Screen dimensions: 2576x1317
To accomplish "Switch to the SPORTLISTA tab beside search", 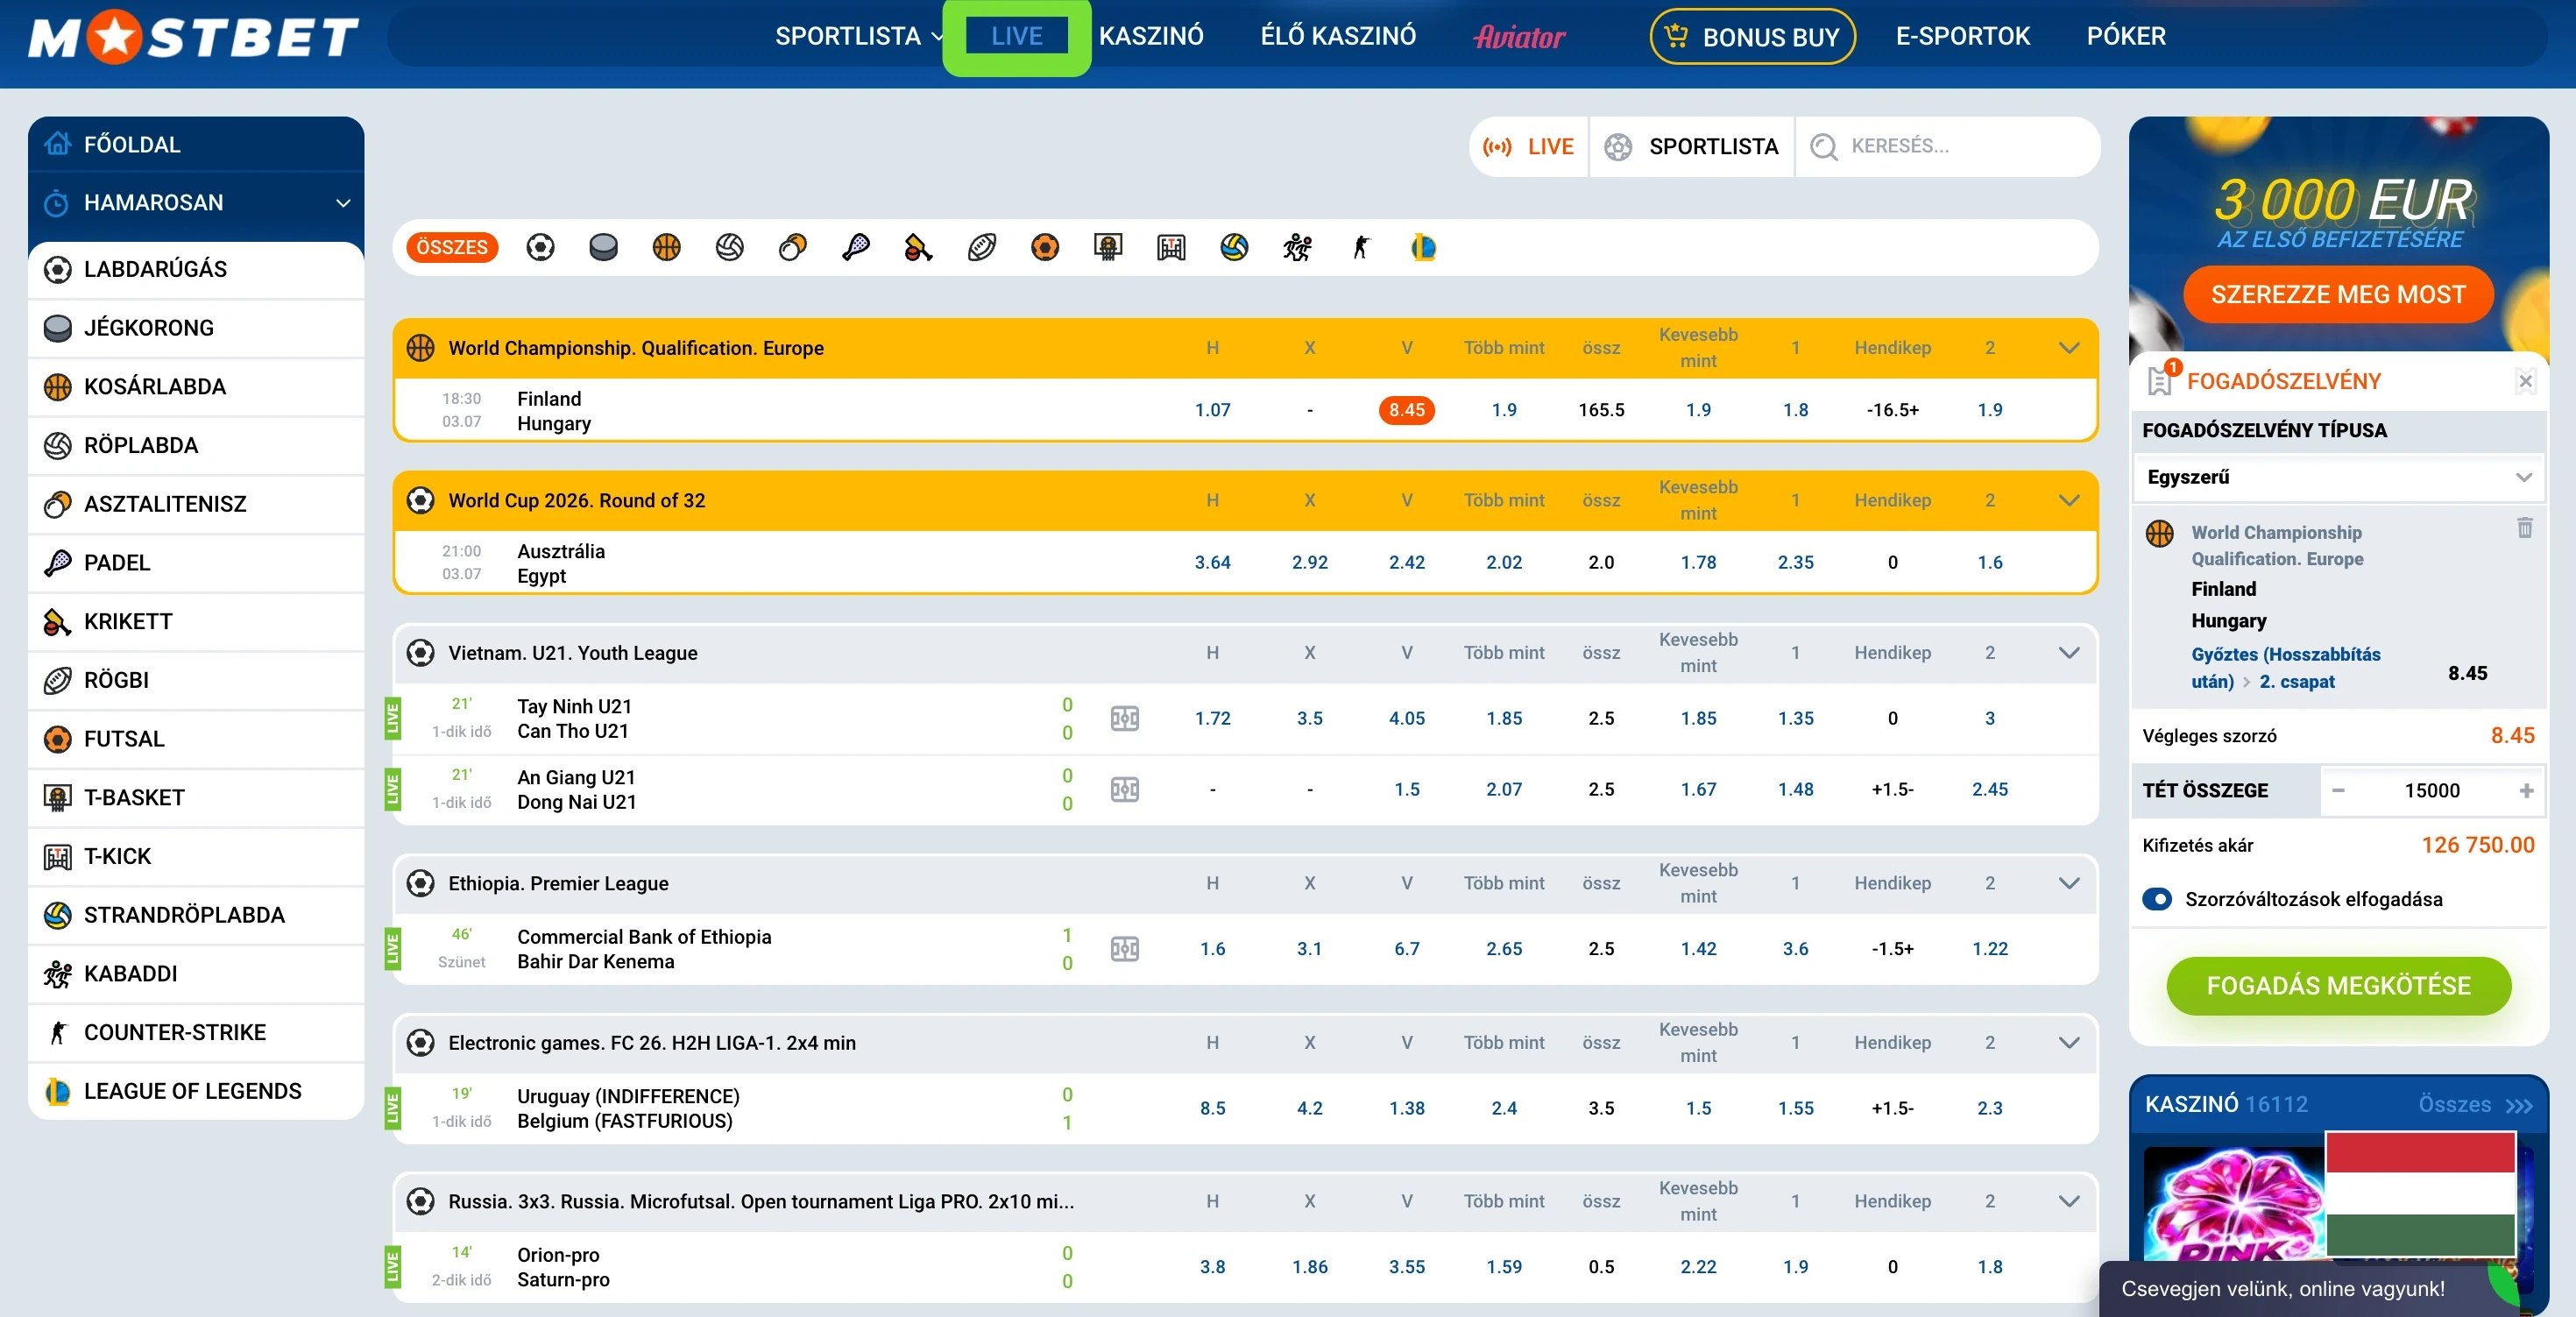I will pyautogui.click(x=1692, y=147).
